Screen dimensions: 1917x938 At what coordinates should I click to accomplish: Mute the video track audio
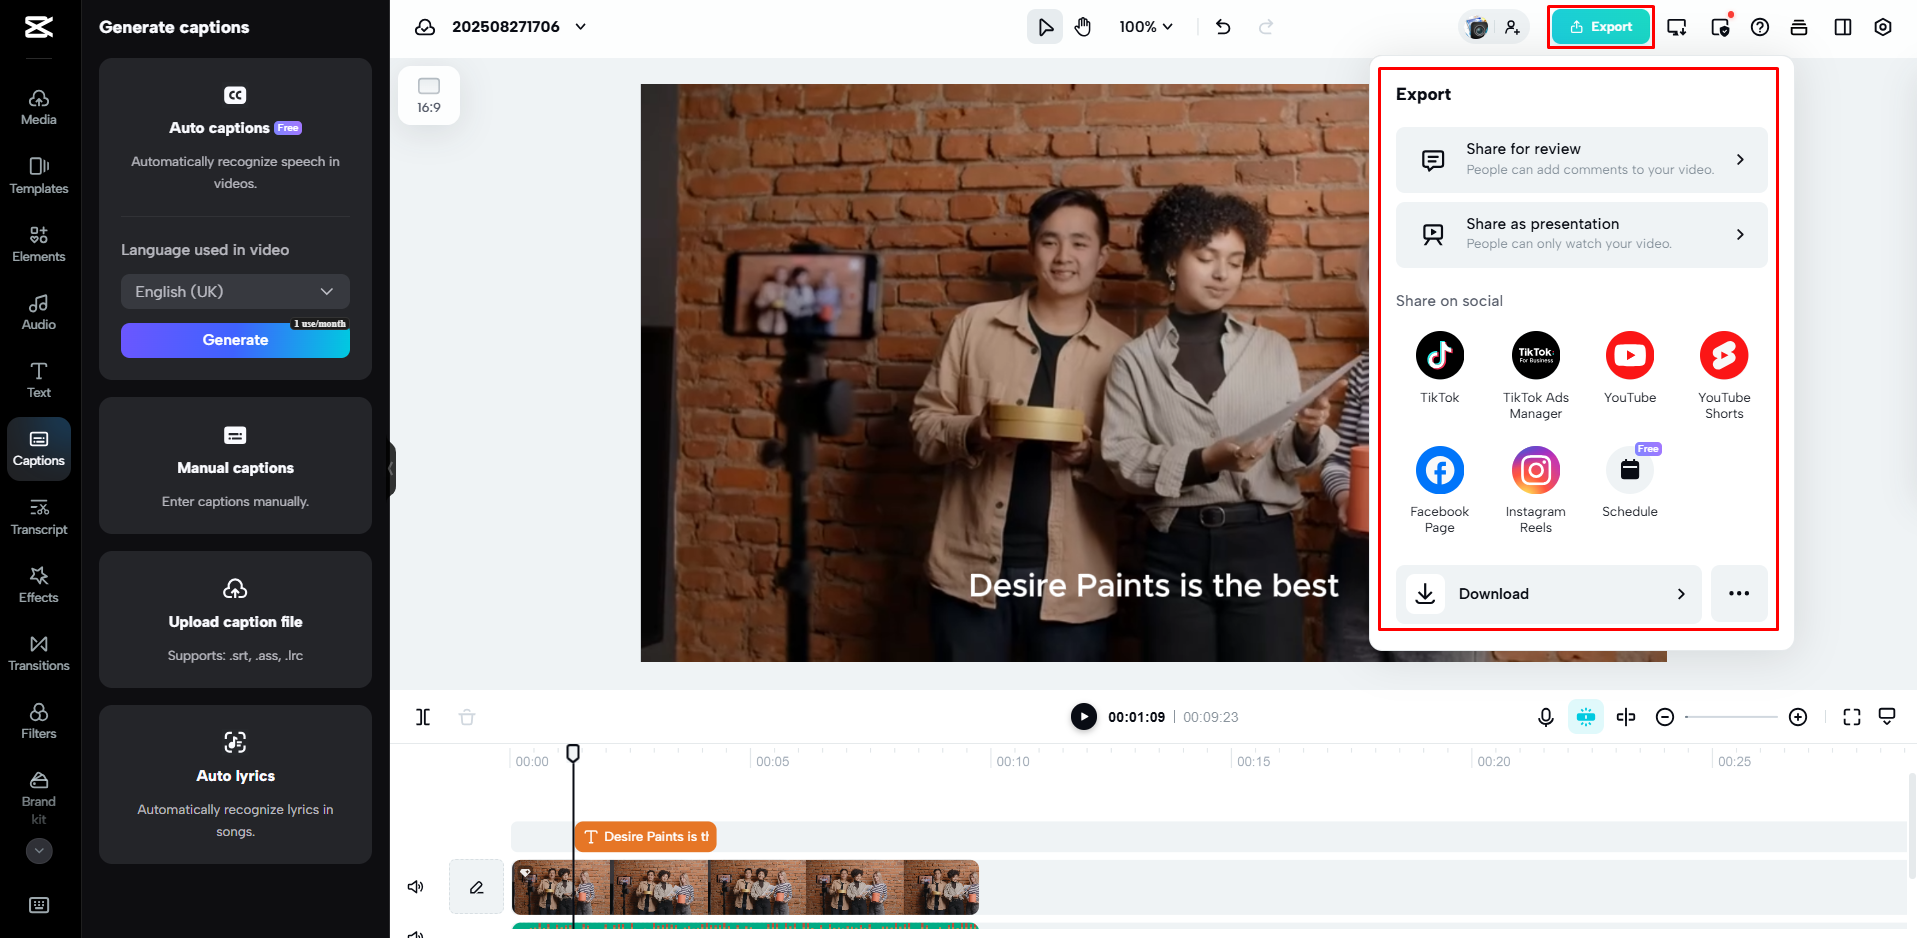[x=415, y=886]
